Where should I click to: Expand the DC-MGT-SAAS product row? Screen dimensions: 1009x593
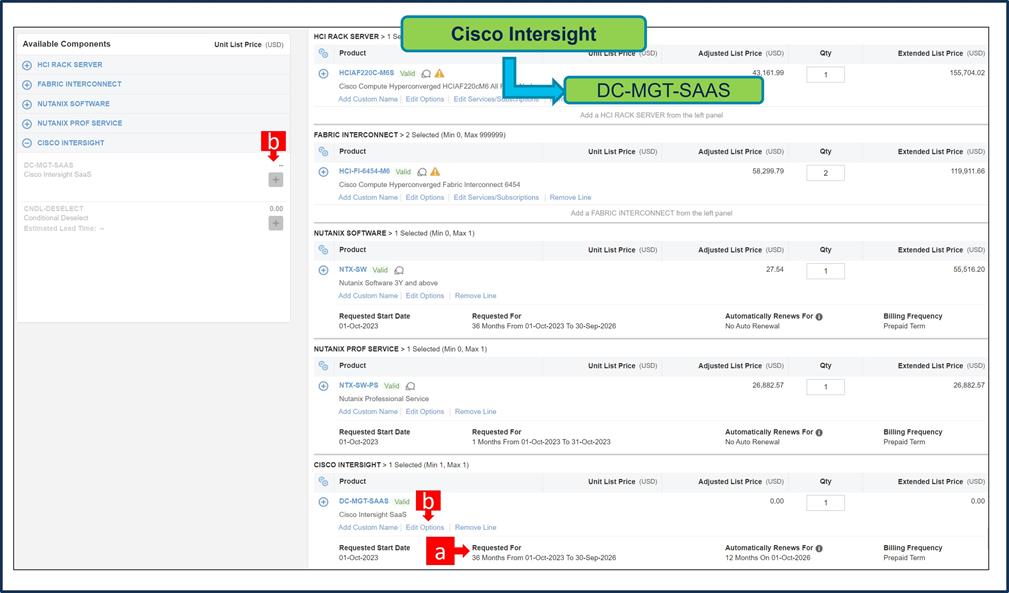(324, 502)
